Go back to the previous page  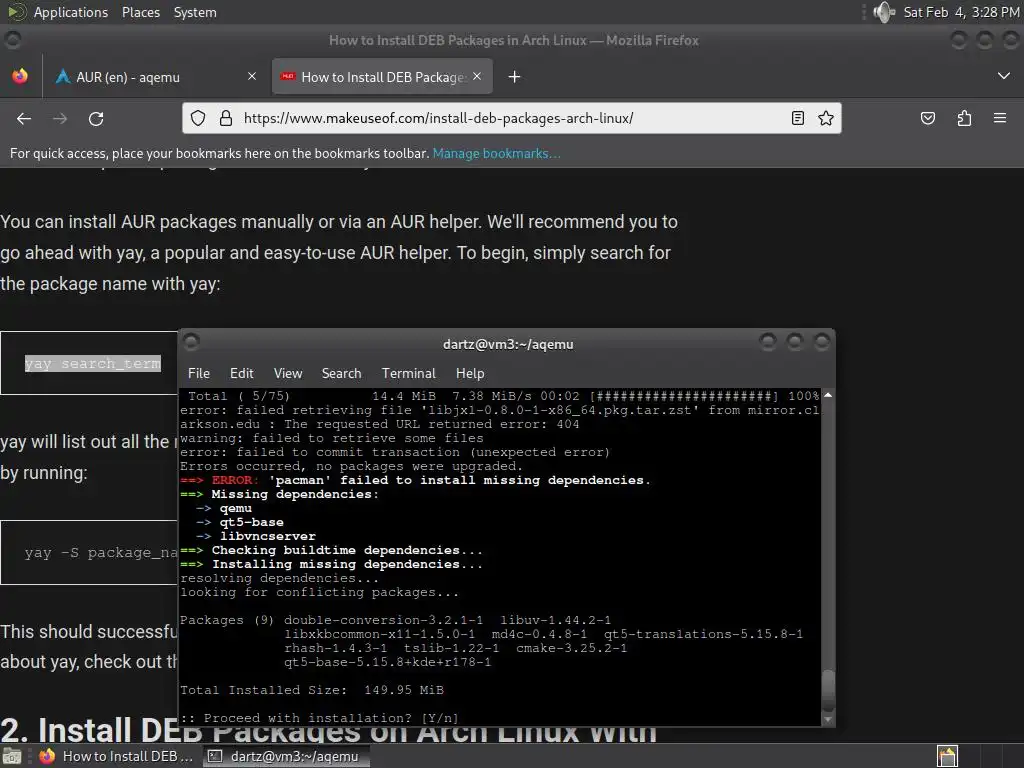(x=24, y=119)
